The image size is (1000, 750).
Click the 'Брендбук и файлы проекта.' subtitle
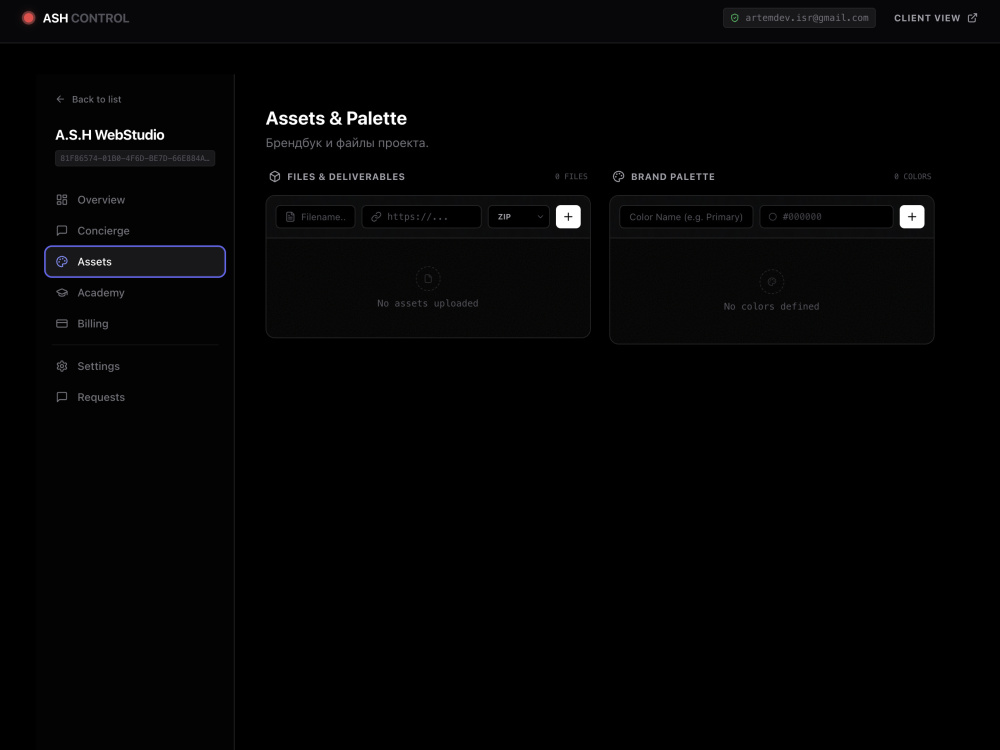347,143
